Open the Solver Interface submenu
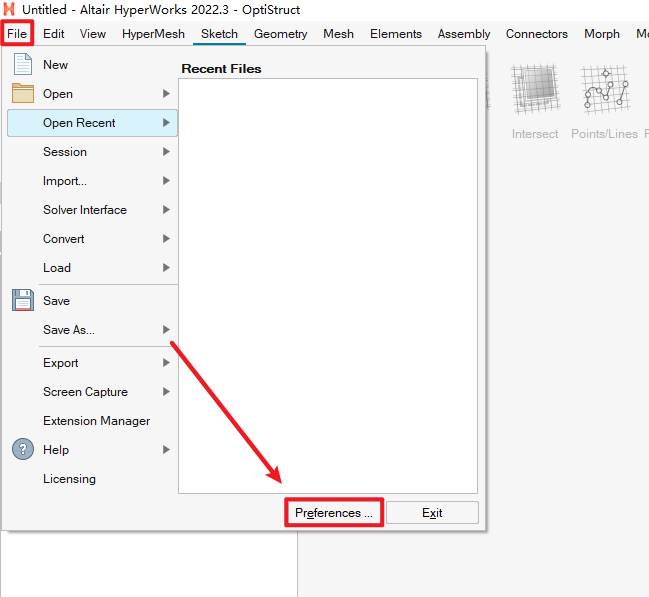 [x=85, y=210]
